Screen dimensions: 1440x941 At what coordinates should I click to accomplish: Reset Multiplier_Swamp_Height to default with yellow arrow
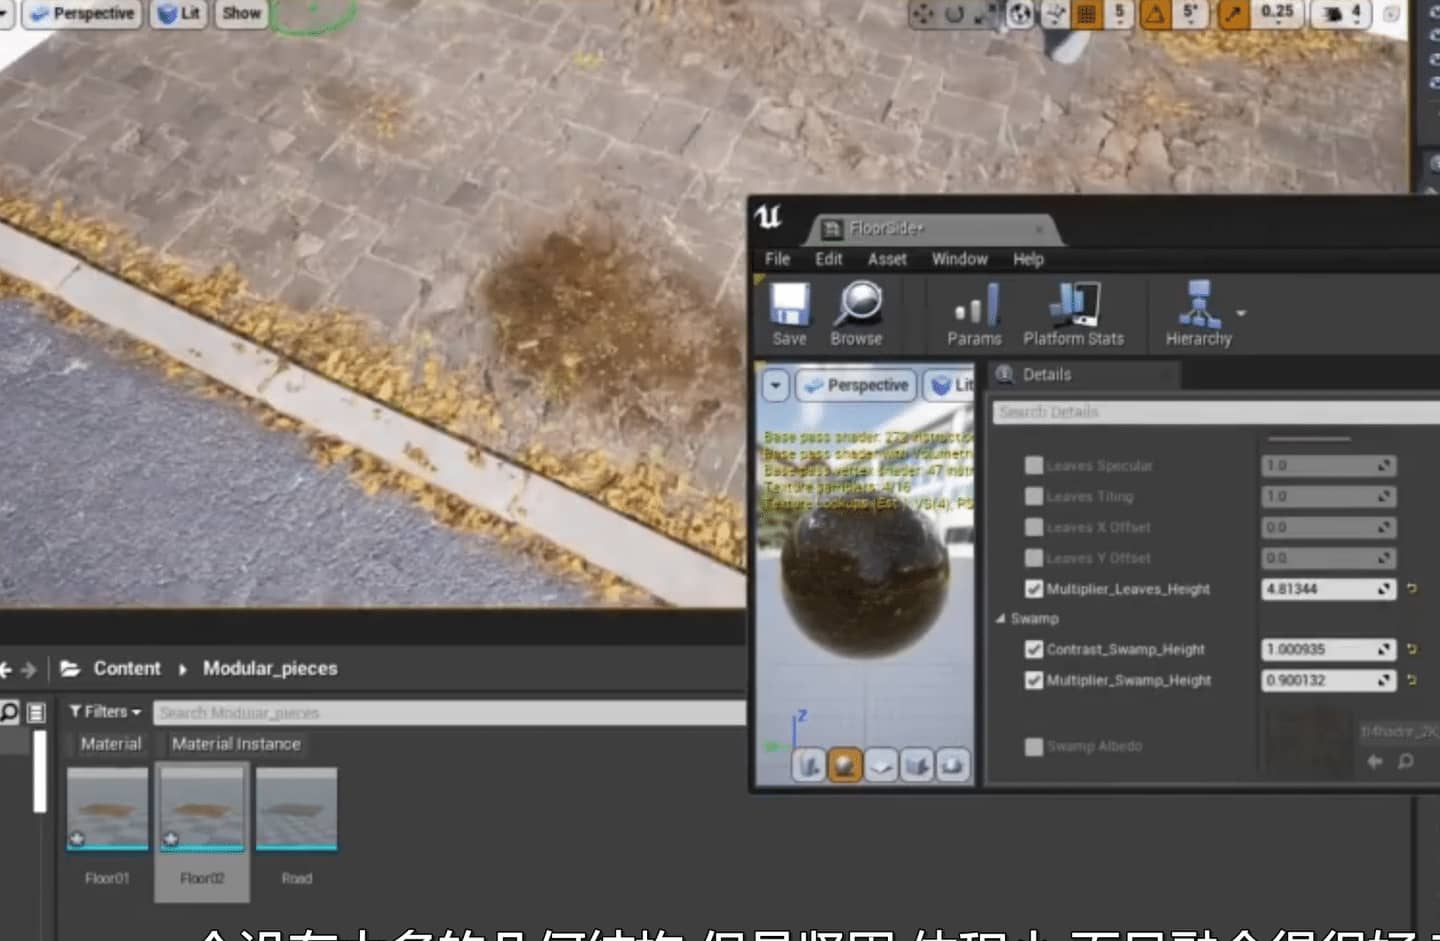tap(1412, 681)
